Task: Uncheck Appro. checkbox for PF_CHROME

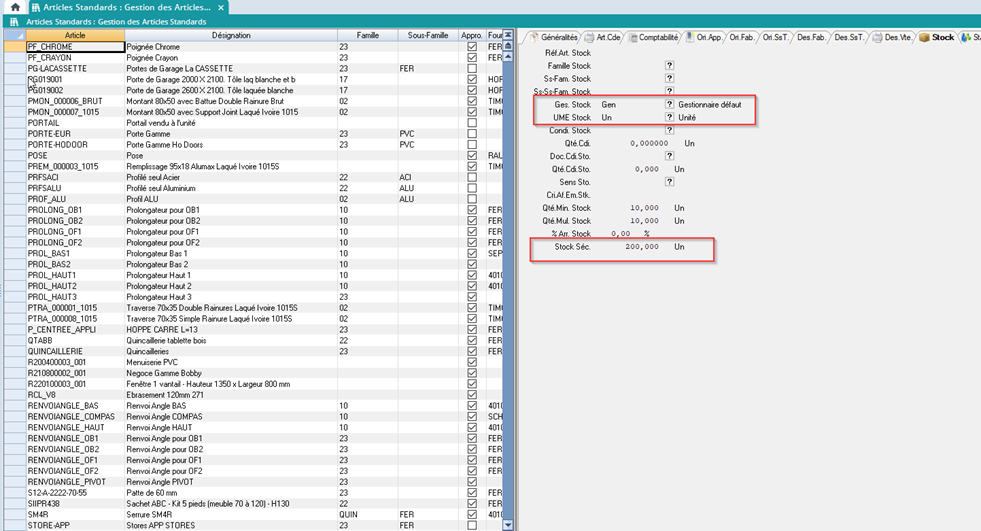Action: [x=472, y=47]
